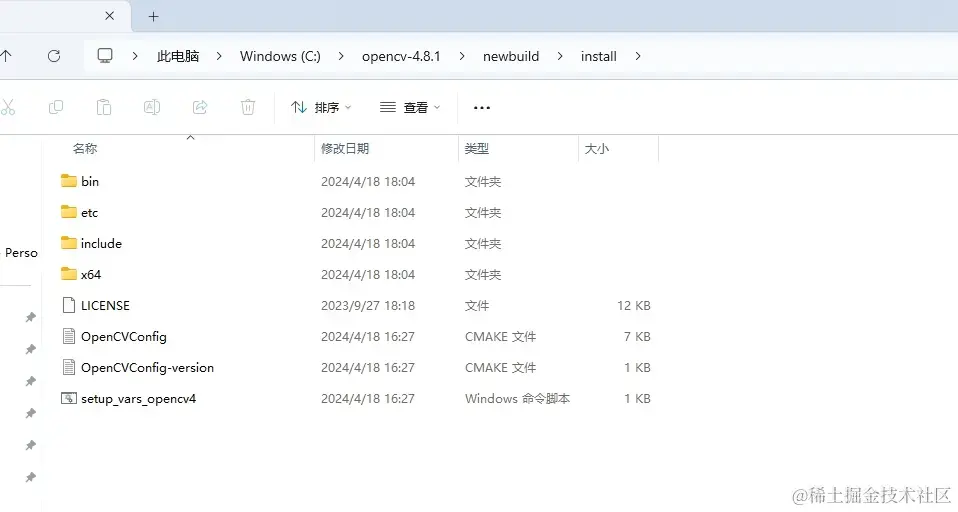This screenshot has height=512, width=958.
Task: Navigate to Windows (C:) breadcrumb
Action: [x=280, y=56]
